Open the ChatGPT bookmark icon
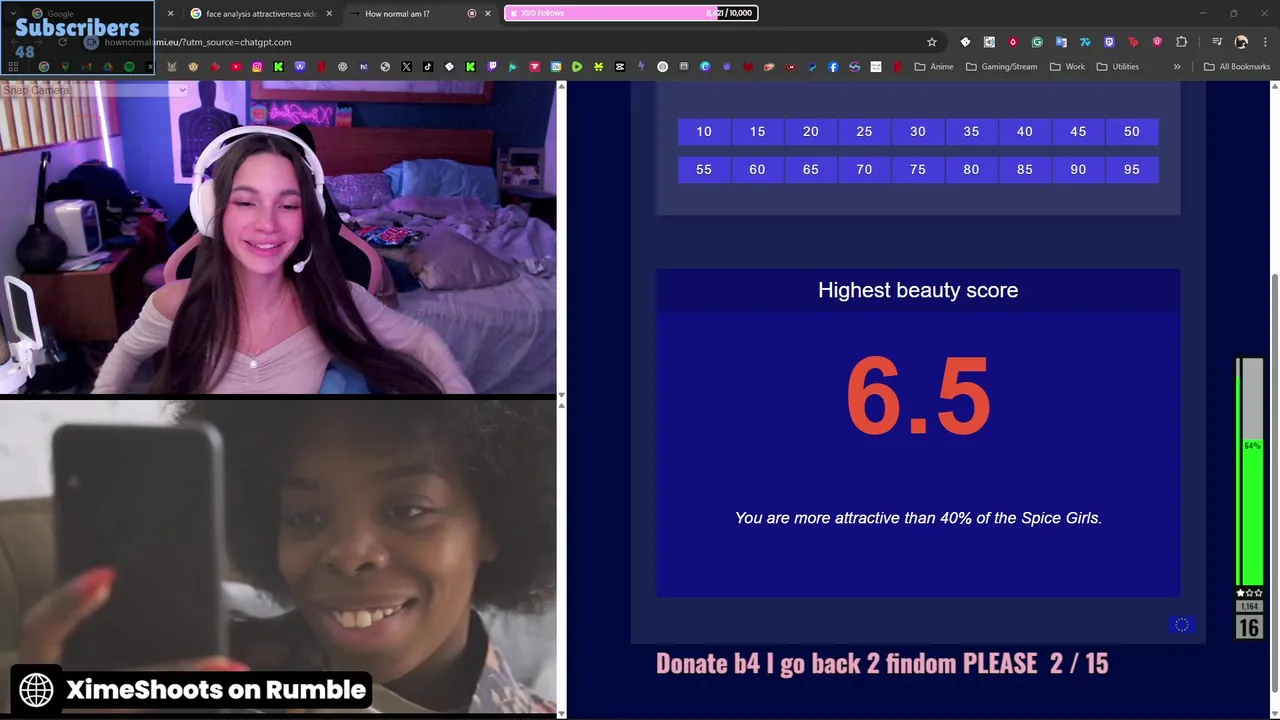1280x720 pixels. 343,67
